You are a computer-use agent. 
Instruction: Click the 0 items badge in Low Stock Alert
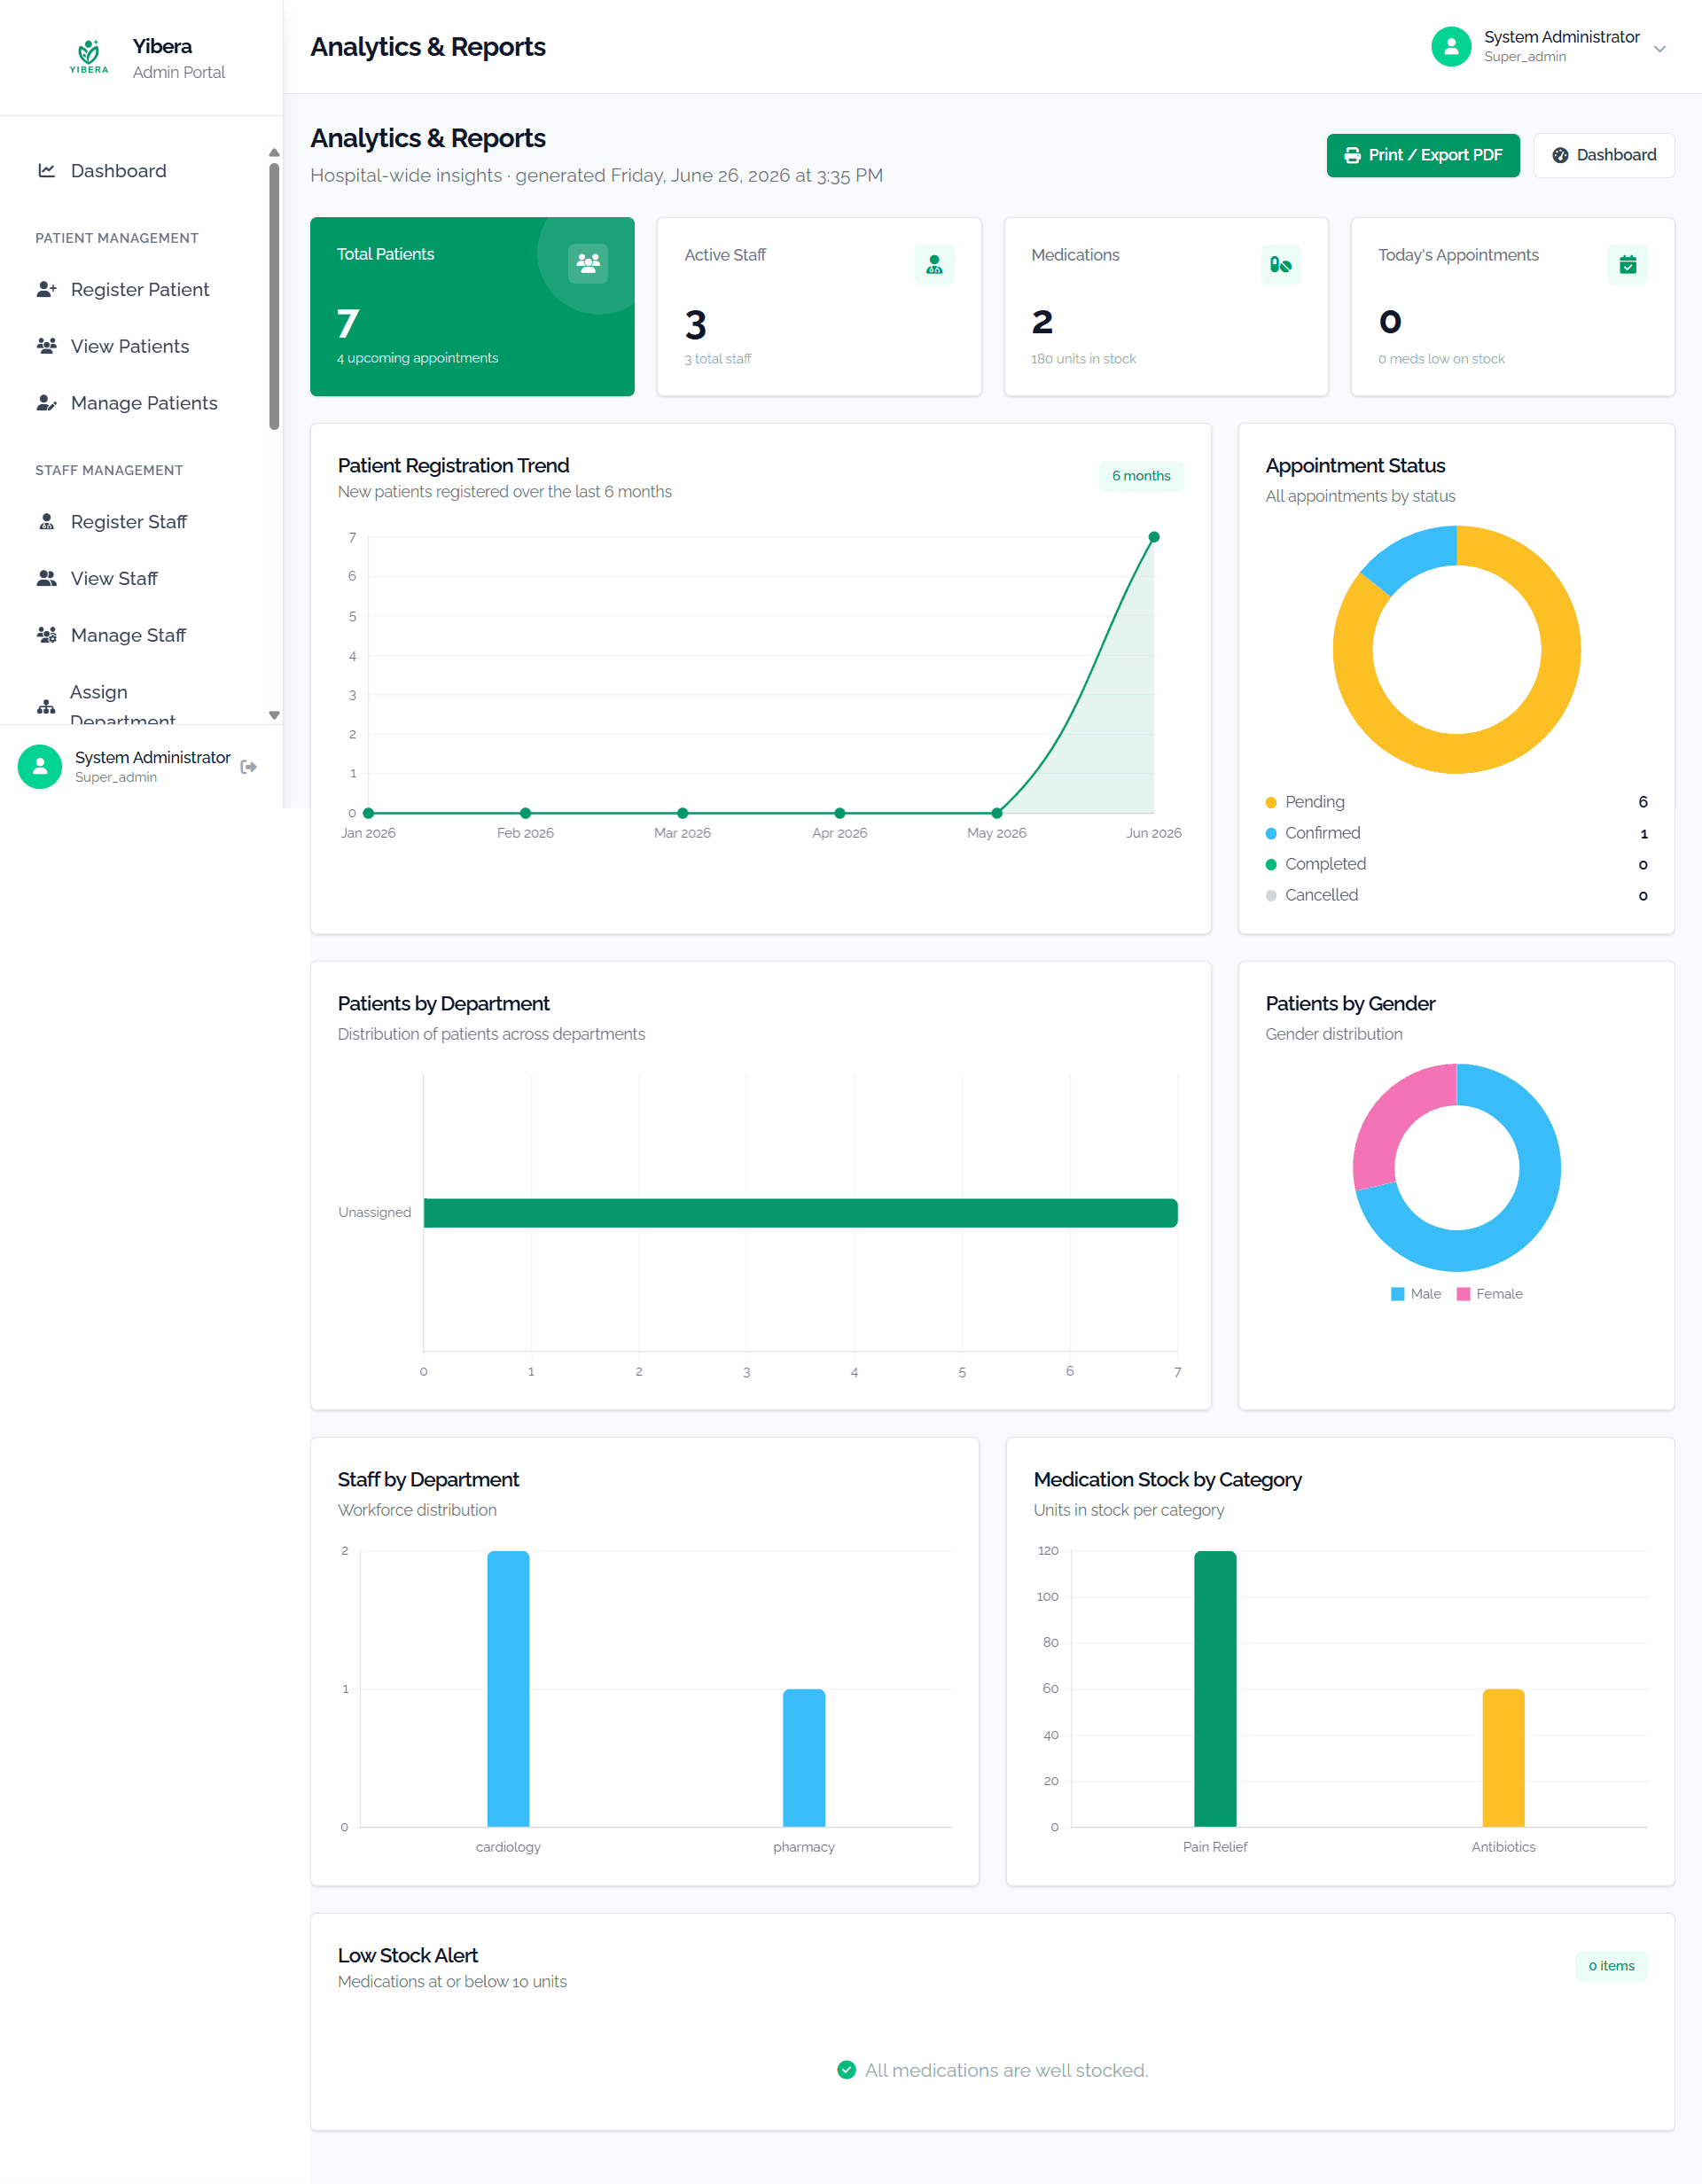pos(1611,1967)
